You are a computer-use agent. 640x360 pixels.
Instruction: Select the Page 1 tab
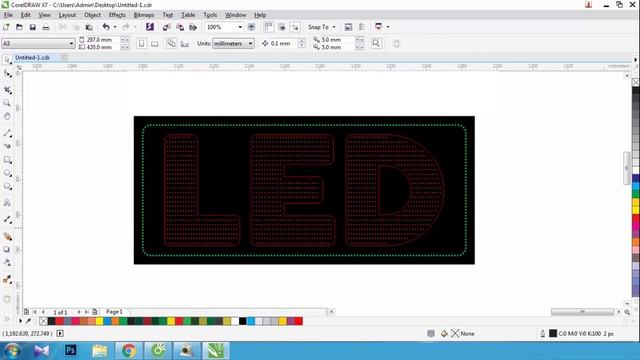click(x=114, y=312)
